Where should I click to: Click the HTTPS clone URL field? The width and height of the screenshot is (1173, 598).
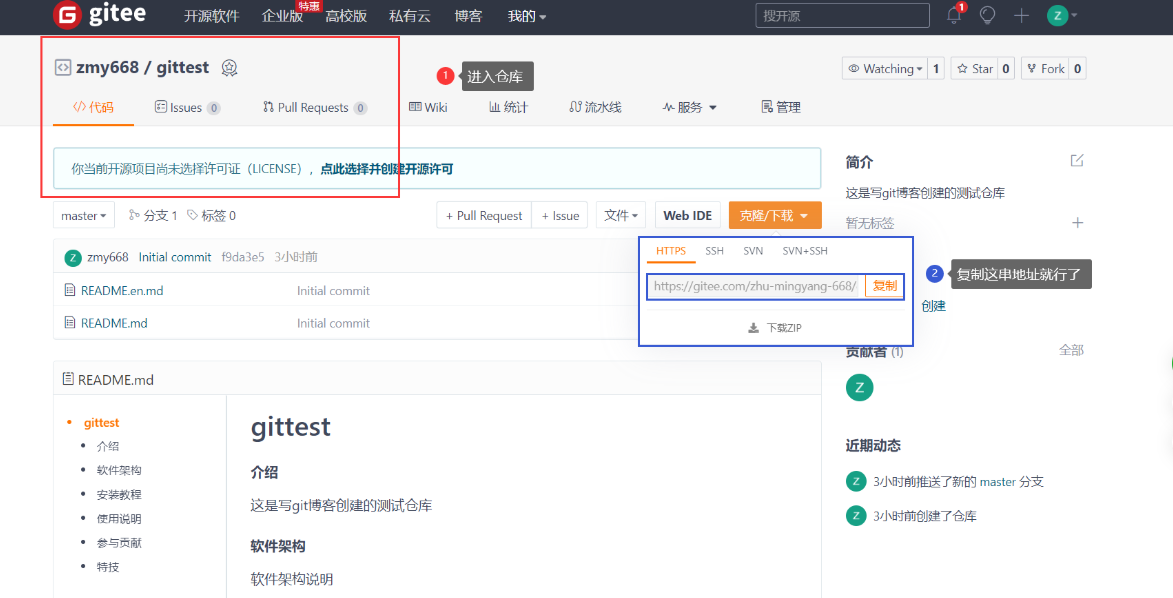pyautogui.click(x=756, y=286)
